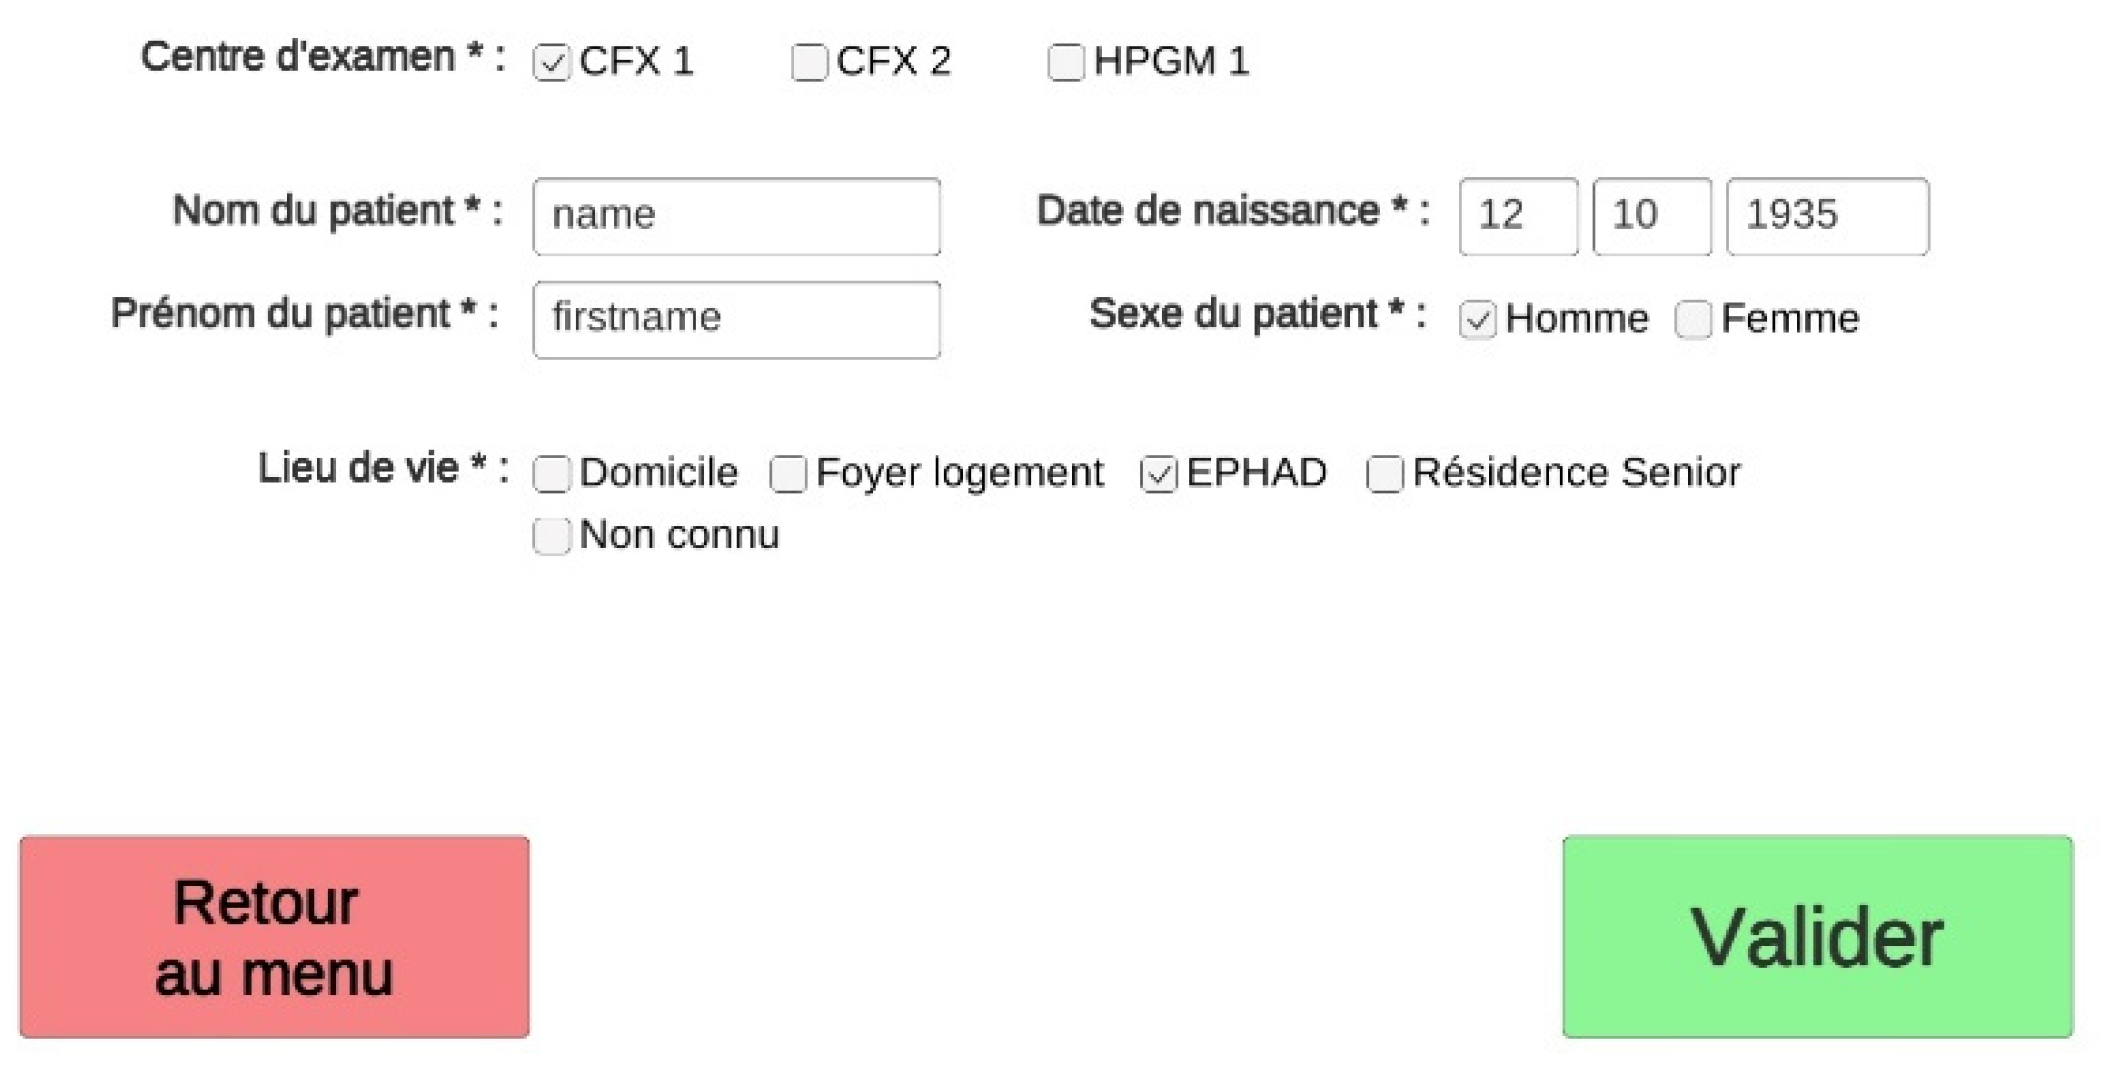Click the Nom du patient label

338,210
